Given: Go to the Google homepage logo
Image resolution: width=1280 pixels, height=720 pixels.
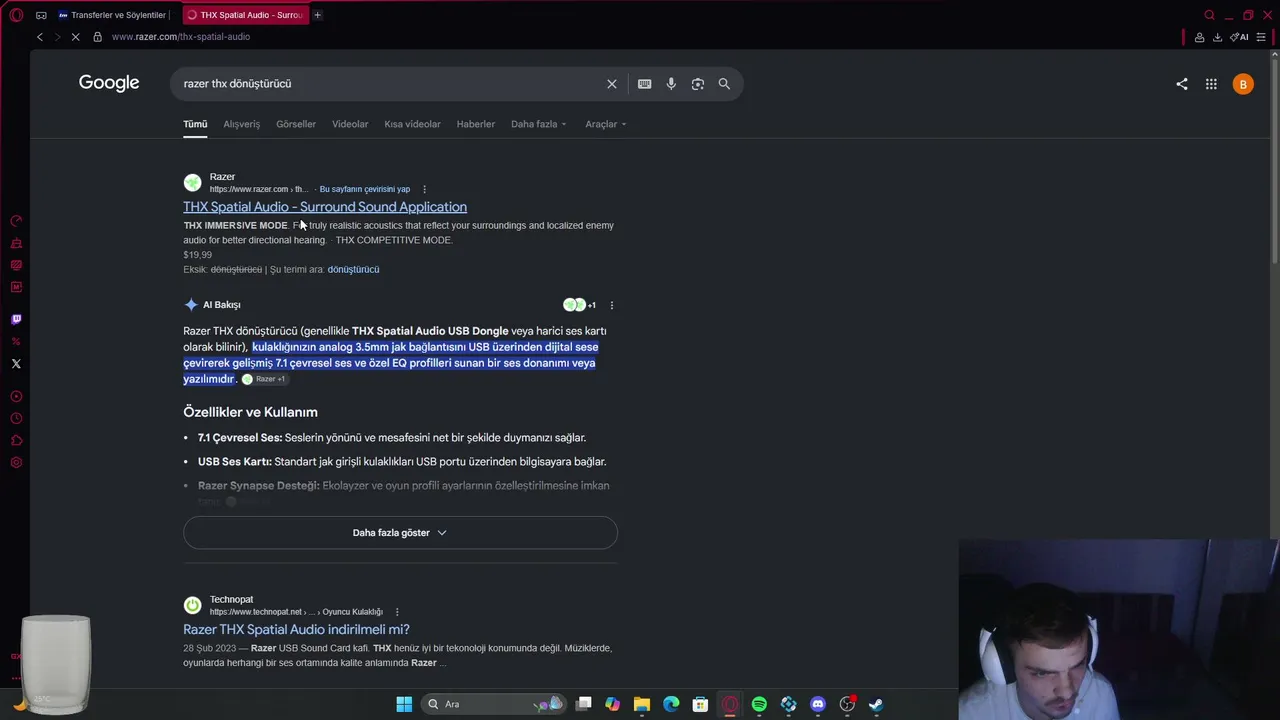Looking at the screenshot, I should click(x=109, y=83).
